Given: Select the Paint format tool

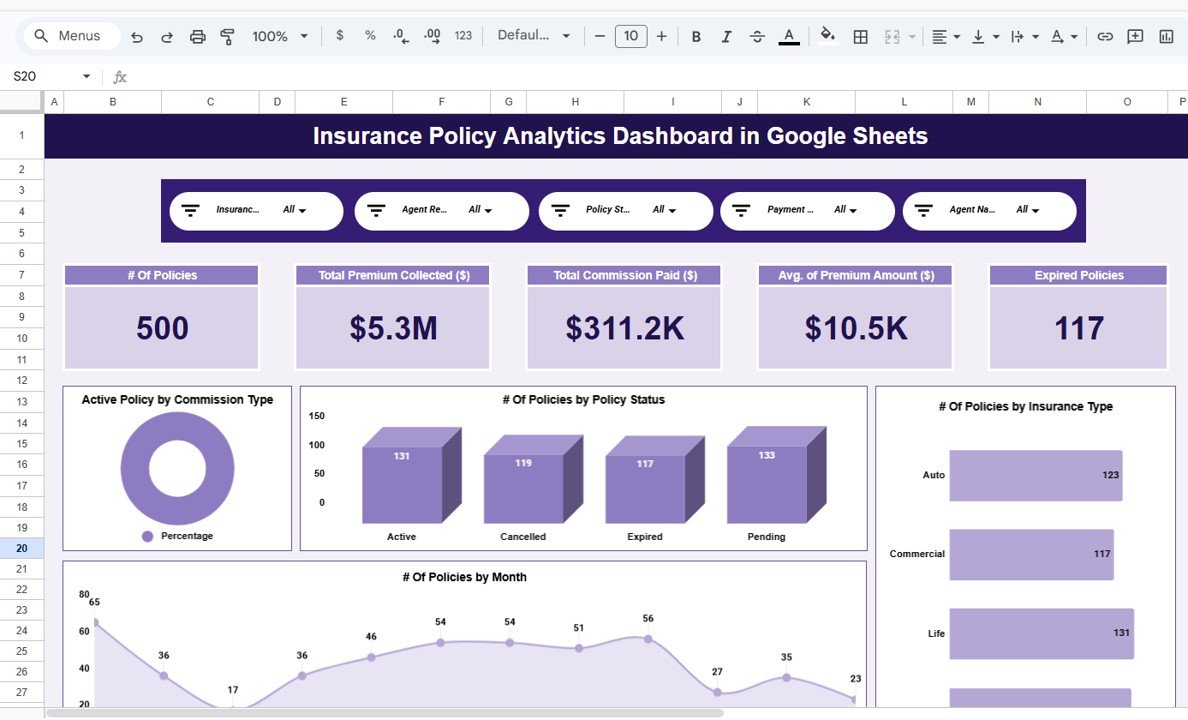Looking at the screenshot, I should [x=228, y=35].
